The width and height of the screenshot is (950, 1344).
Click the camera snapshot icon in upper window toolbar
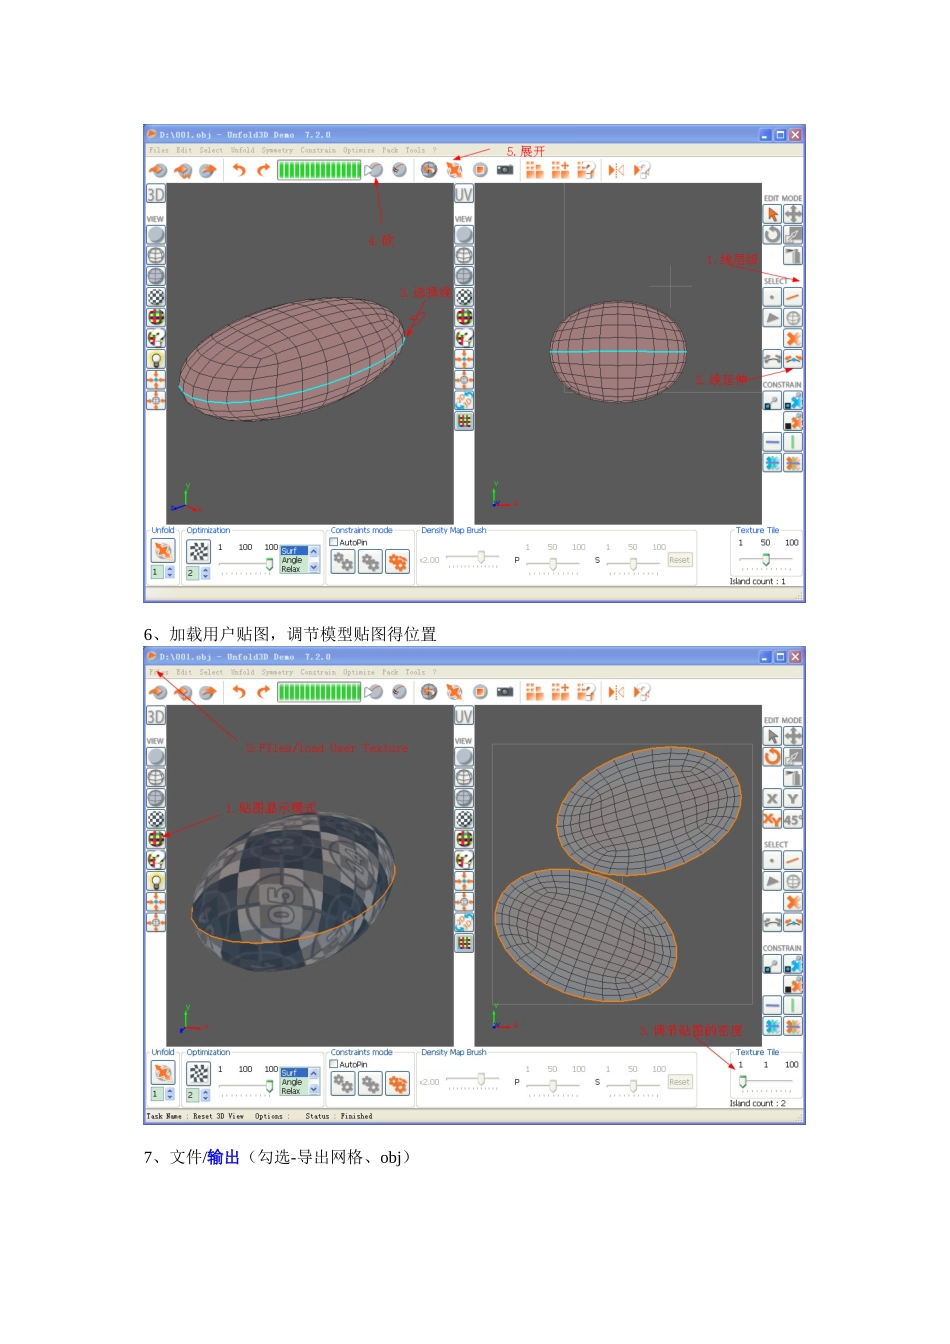(x=505, y=170)
